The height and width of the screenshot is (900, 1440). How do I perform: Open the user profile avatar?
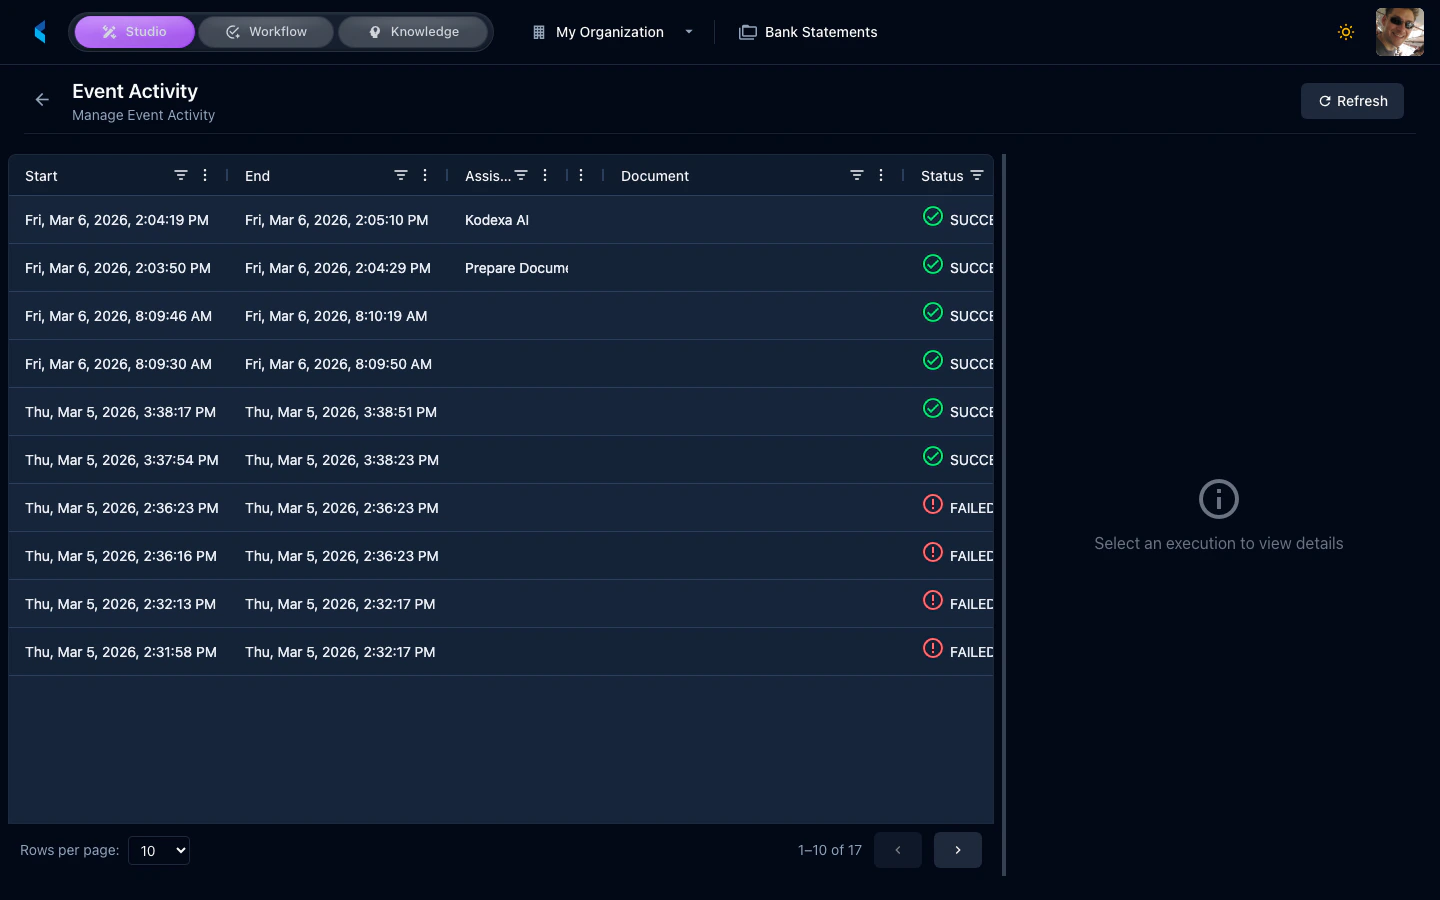coord(1399,31)
